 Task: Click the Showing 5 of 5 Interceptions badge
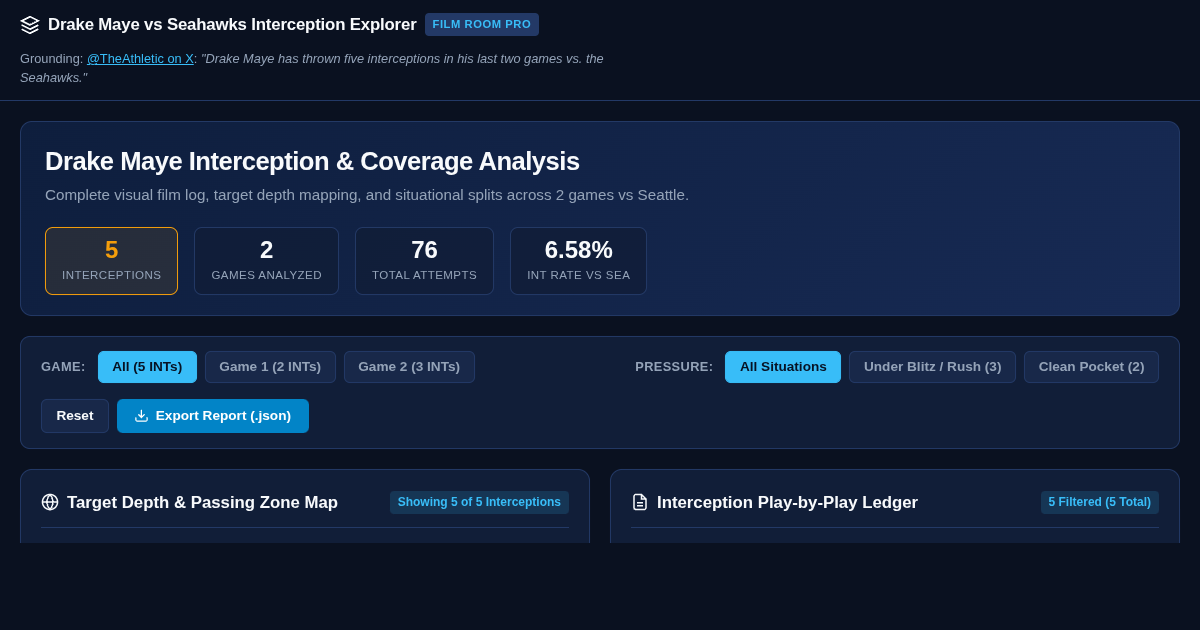(x=479, y=502)
